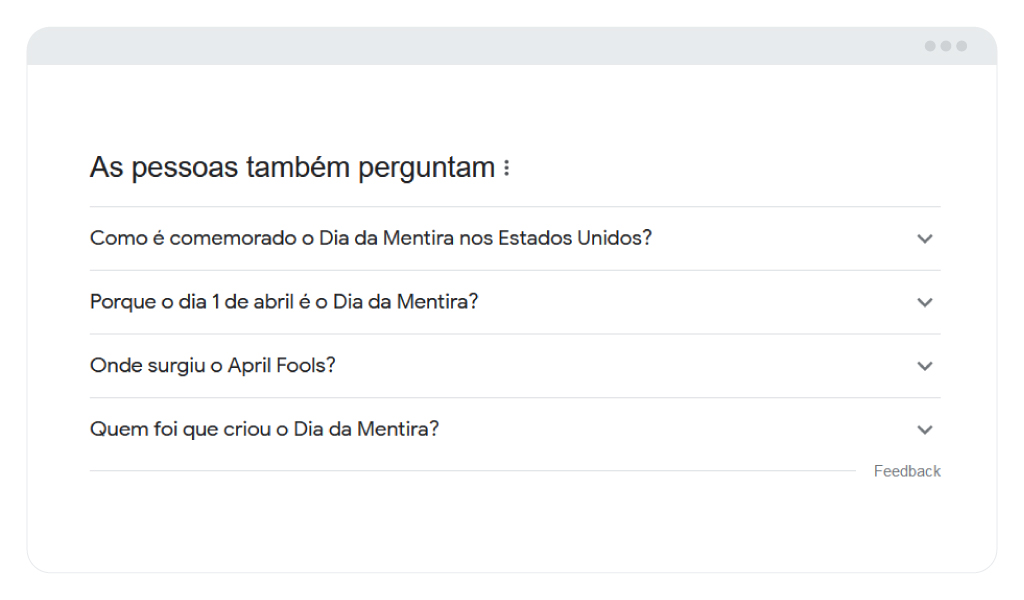This screenshot has height=600, width=1024.
Task: Click the word perguntam in the heading
Action: pos(426,168)
